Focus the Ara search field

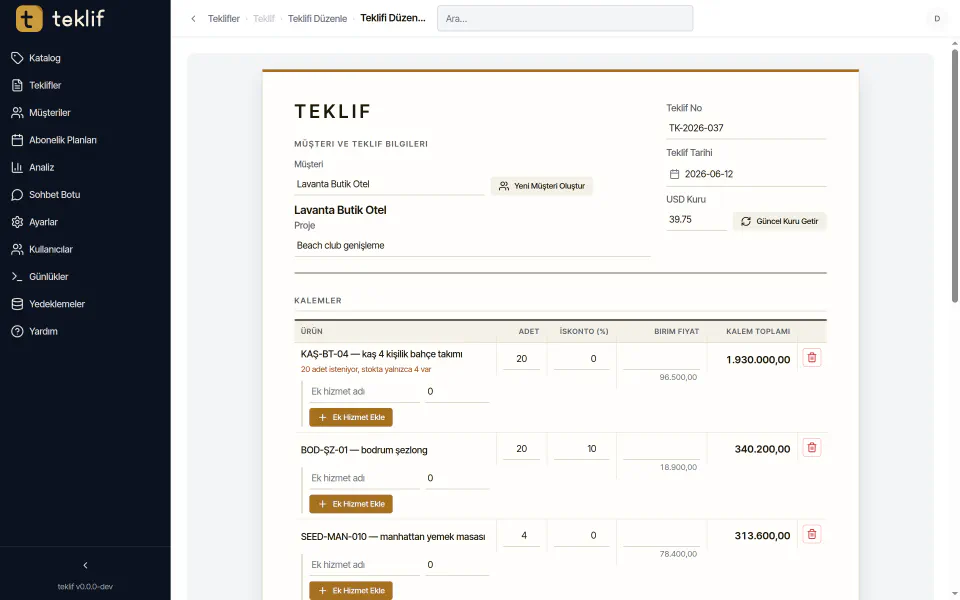pos(565,18)
